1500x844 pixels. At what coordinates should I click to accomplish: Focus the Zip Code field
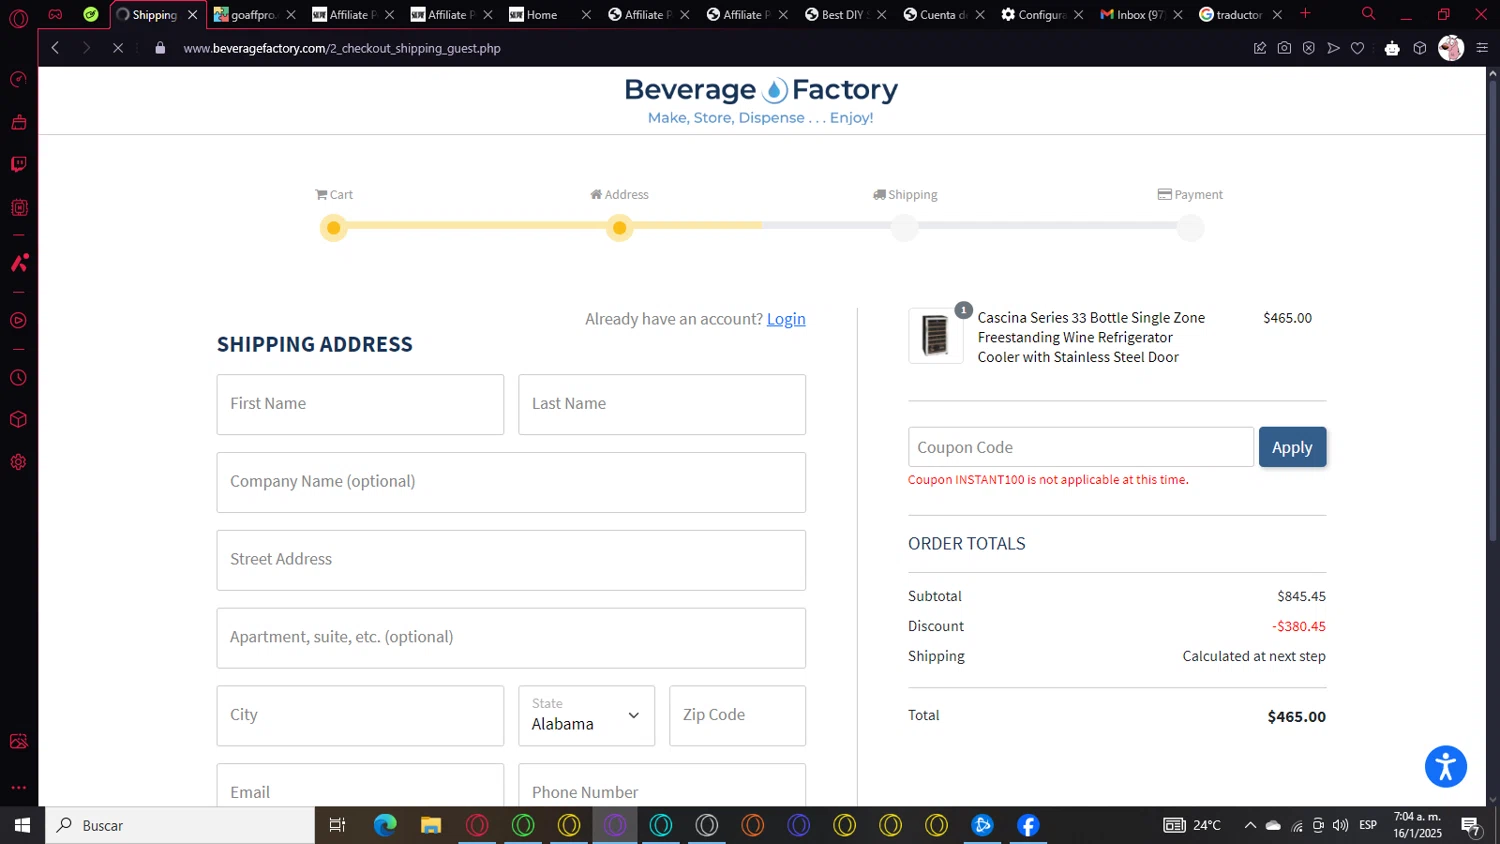coord(737,715)
